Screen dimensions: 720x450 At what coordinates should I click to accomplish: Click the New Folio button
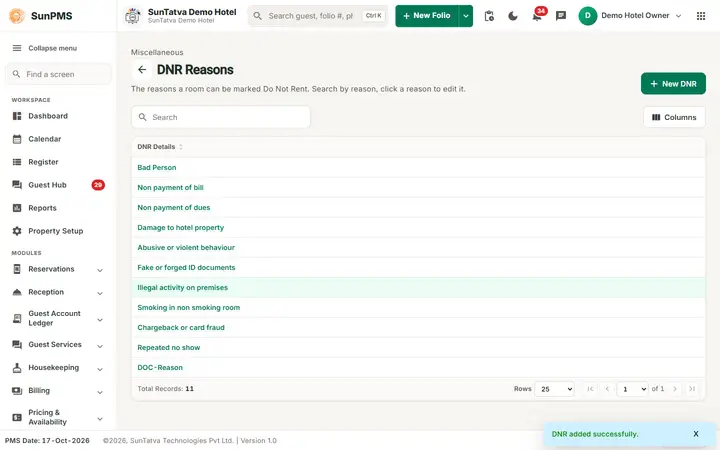pyautogui.click(x=427, y=16)
